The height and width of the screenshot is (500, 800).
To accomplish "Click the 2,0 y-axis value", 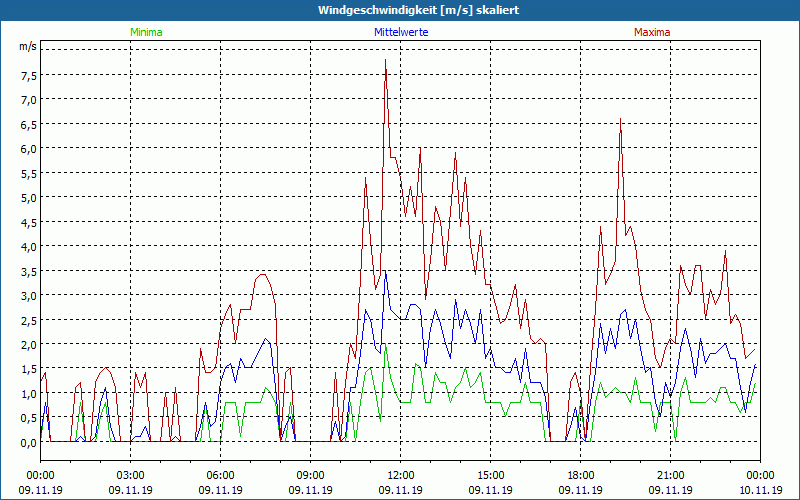I will 29,345.
